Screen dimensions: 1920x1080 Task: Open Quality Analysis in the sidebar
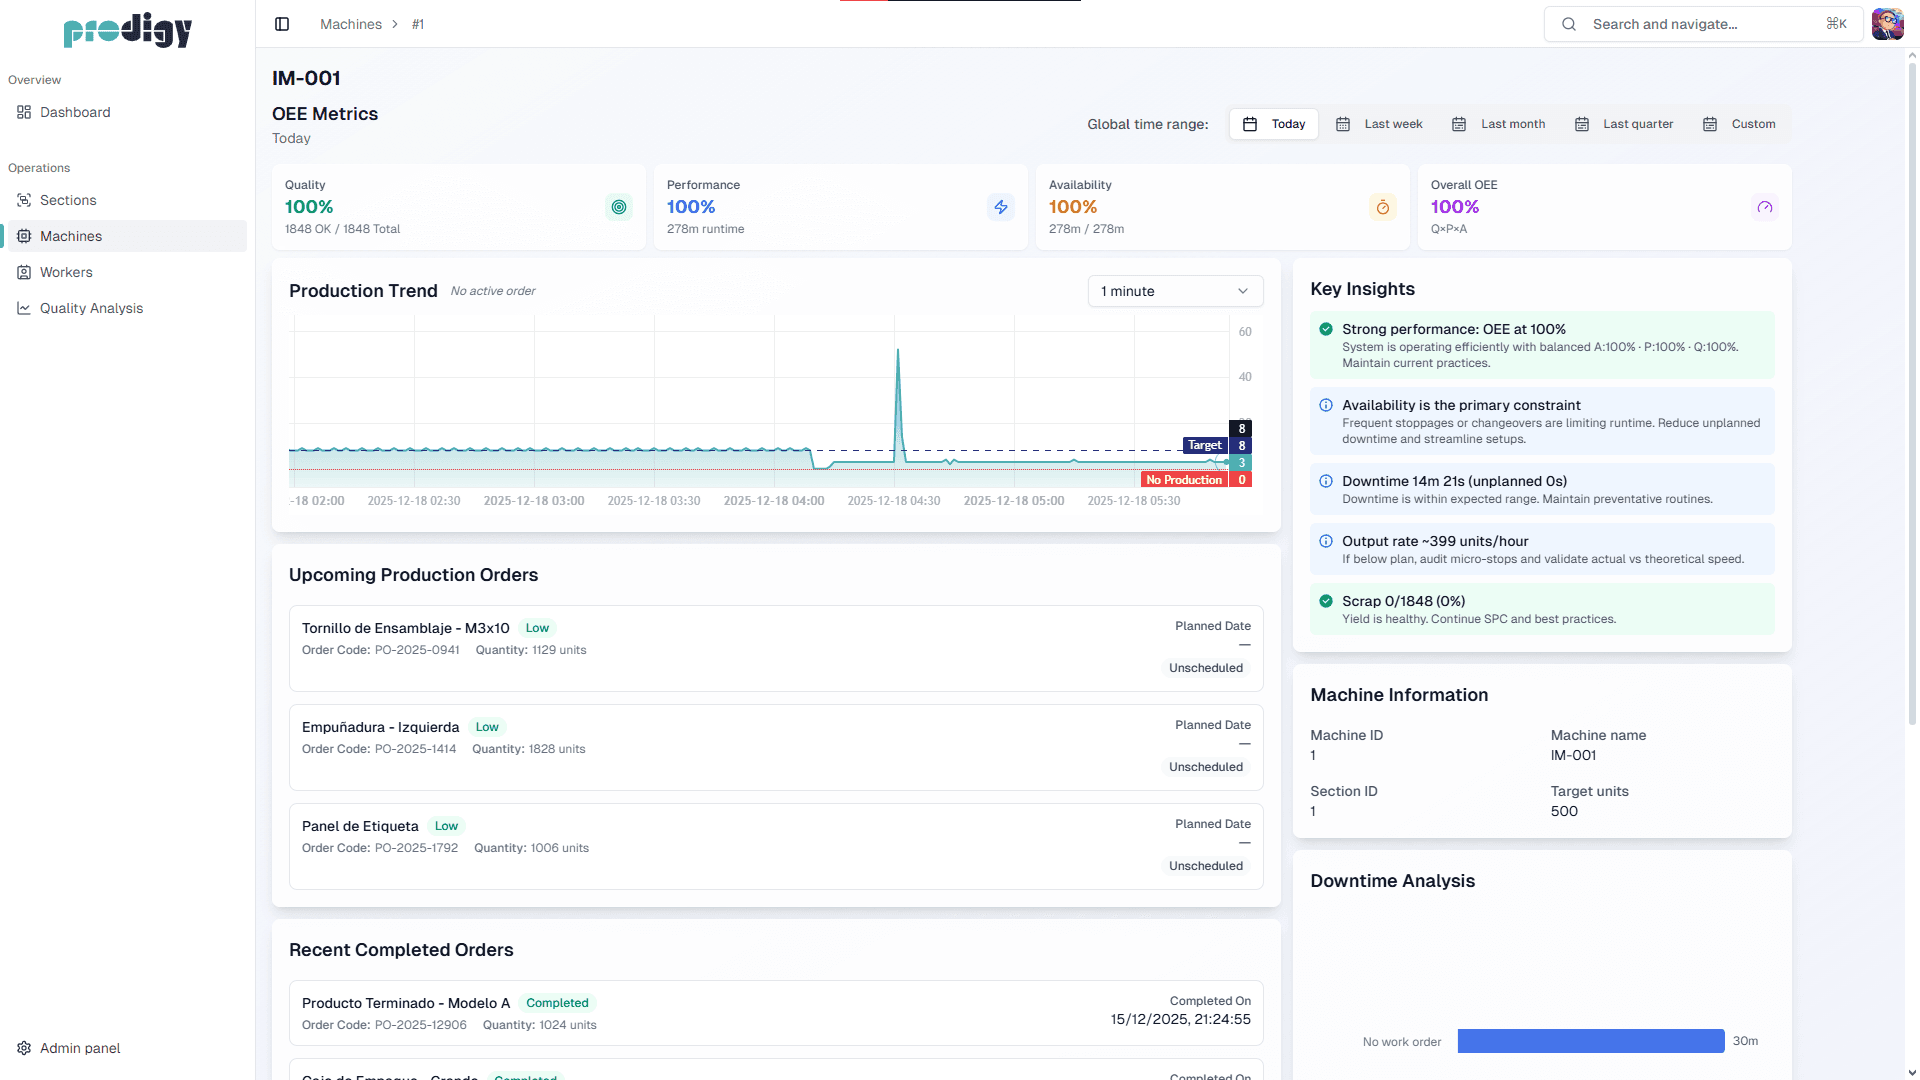(x=91, y=308)
